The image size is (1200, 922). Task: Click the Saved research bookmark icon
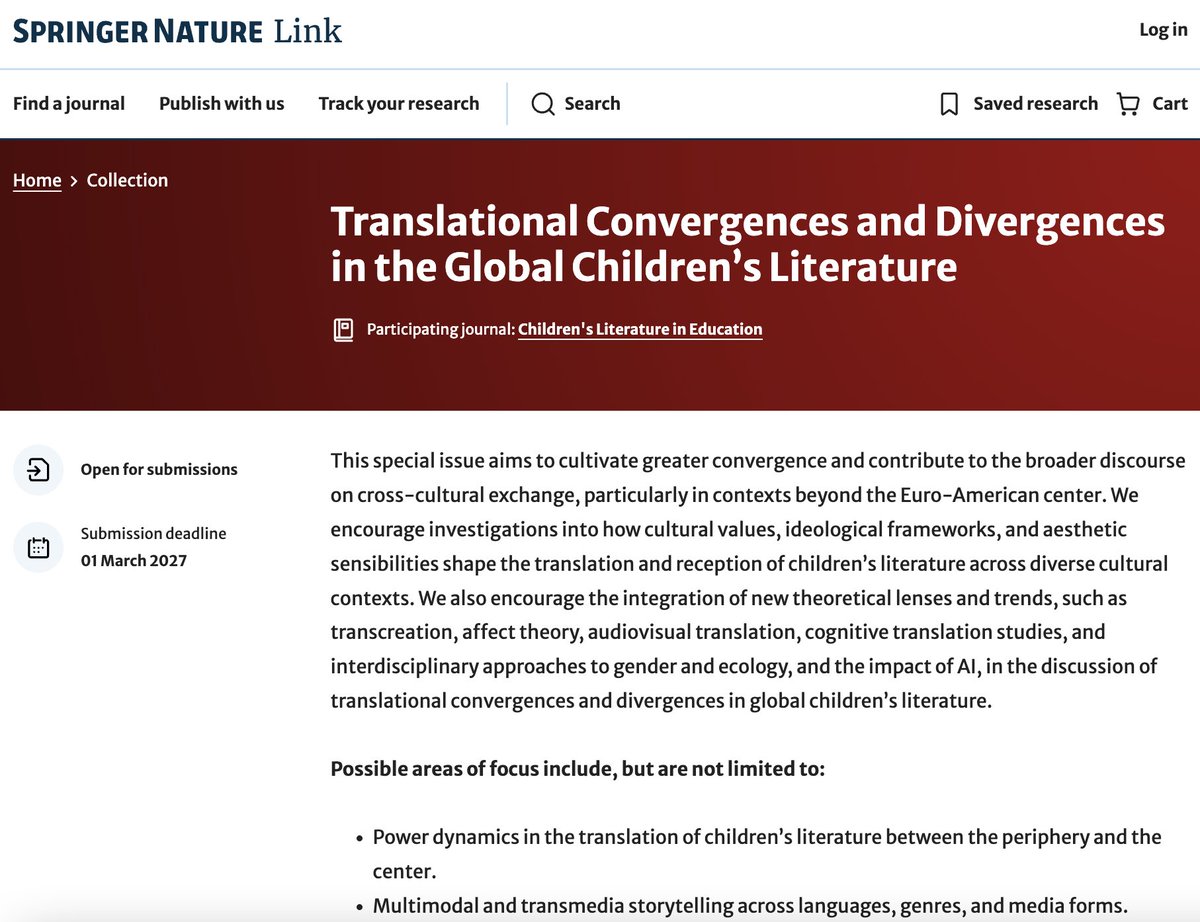coord(947,103)
